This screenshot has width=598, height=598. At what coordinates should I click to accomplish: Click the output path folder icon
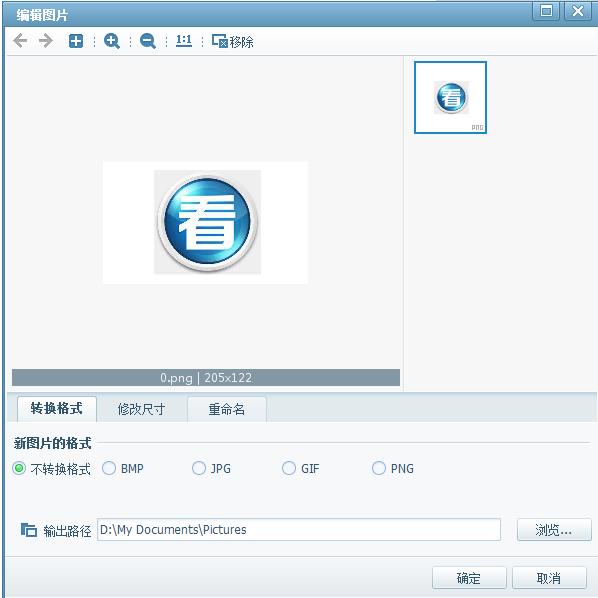(x=29, y=530)
